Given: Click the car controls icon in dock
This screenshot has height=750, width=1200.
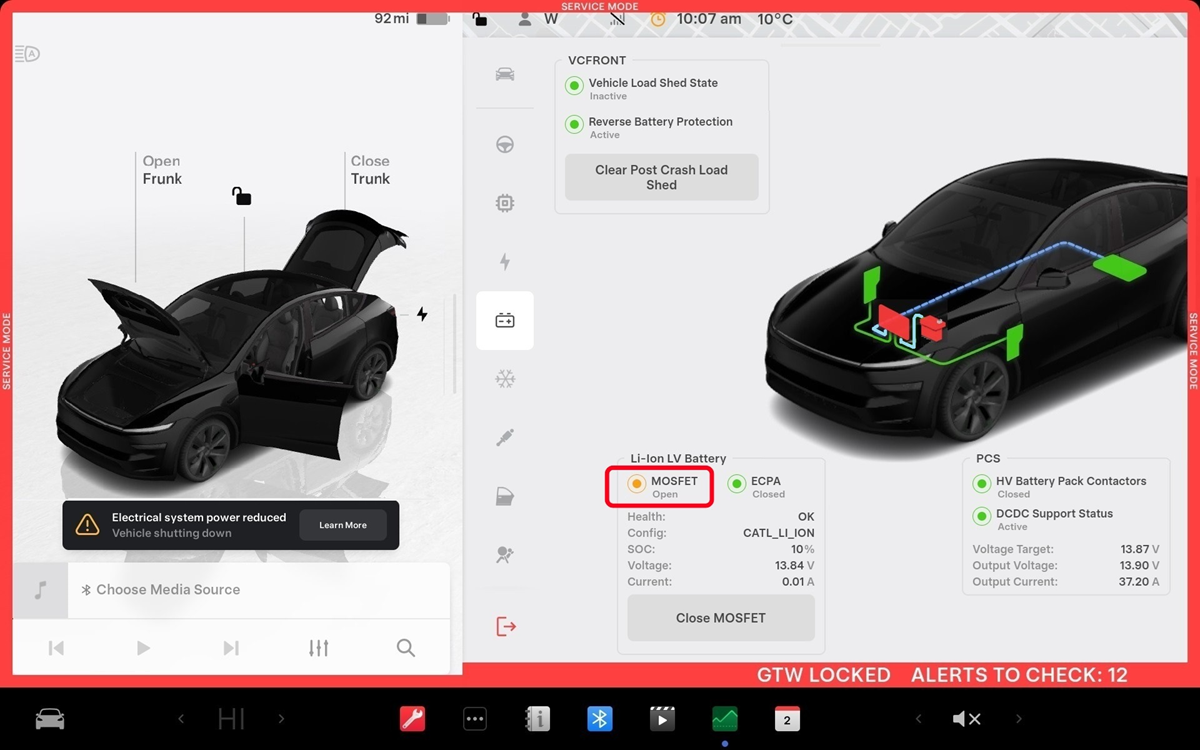Looking at the screenshot, I should [50, 719].
